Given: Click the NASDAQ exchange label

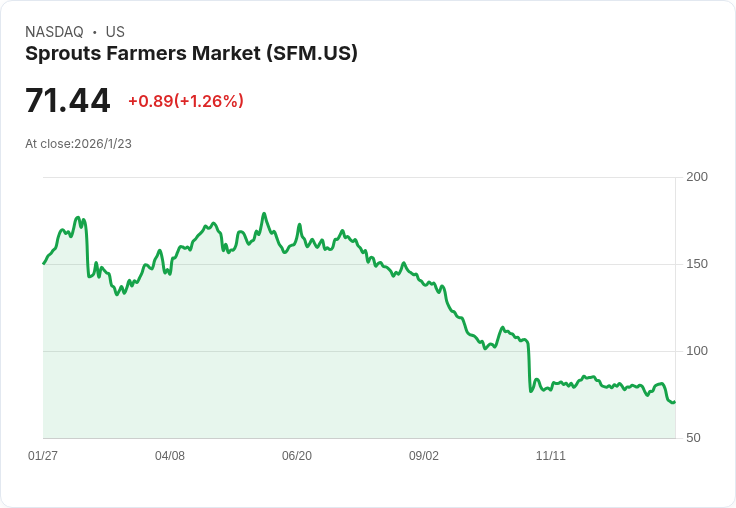Looking at the screenshot, I should [54, 32].
